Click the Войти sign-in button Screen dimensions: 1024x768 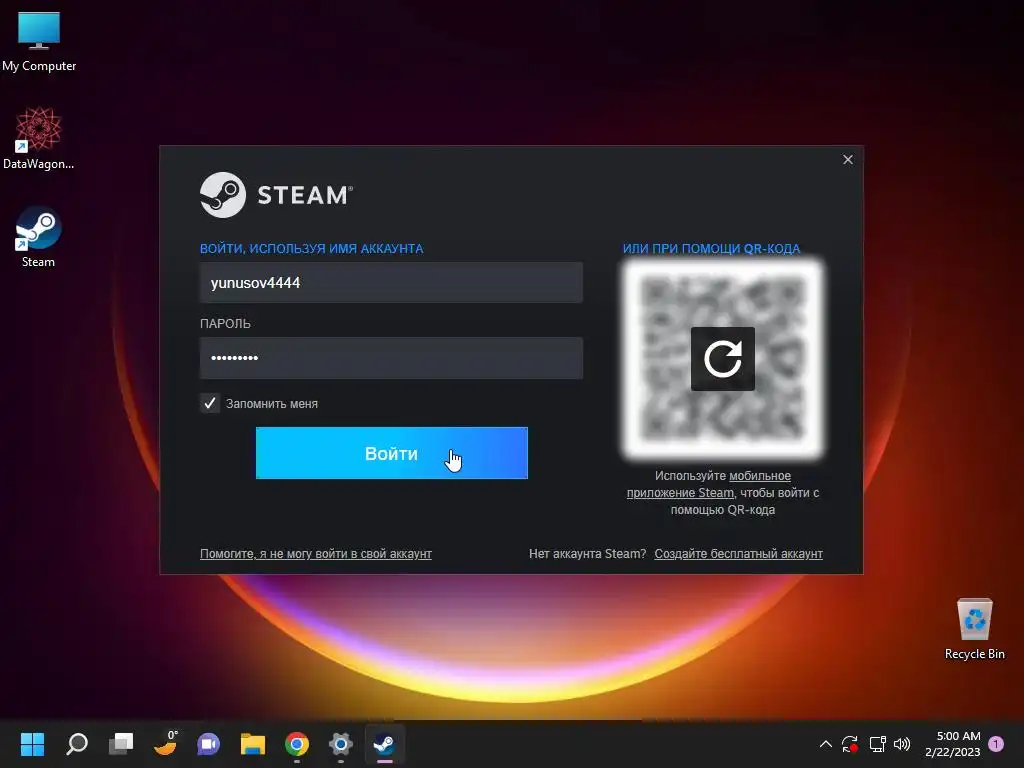pos(392,453)
